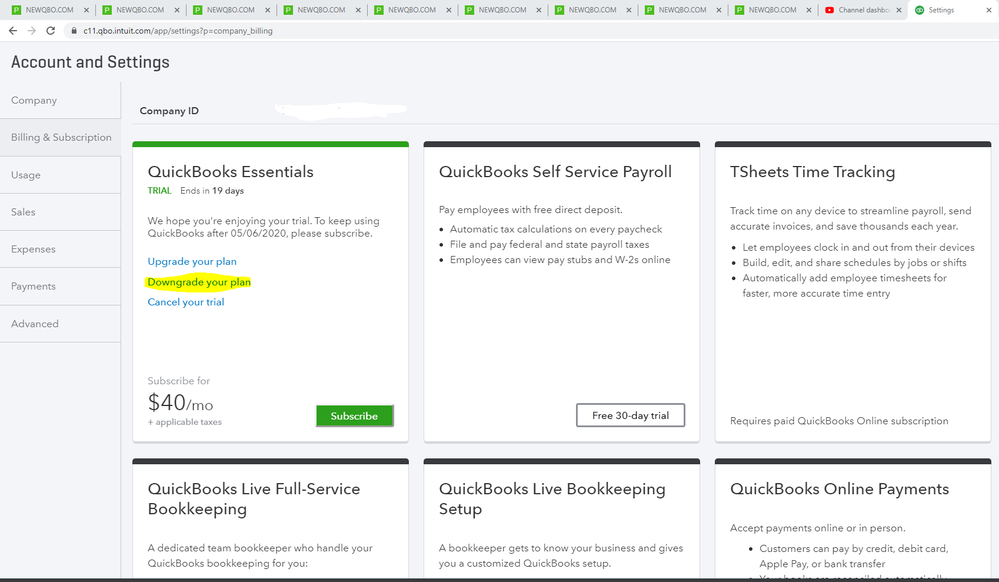This screenshot has height=582, width=999.
Task: Click the green Subscribe button
Action: (x=354, y=416)
